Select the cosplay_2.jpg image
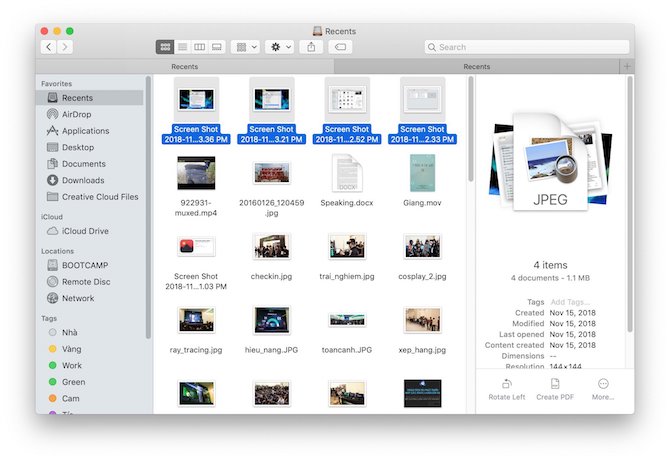 [x=422, y=256]
